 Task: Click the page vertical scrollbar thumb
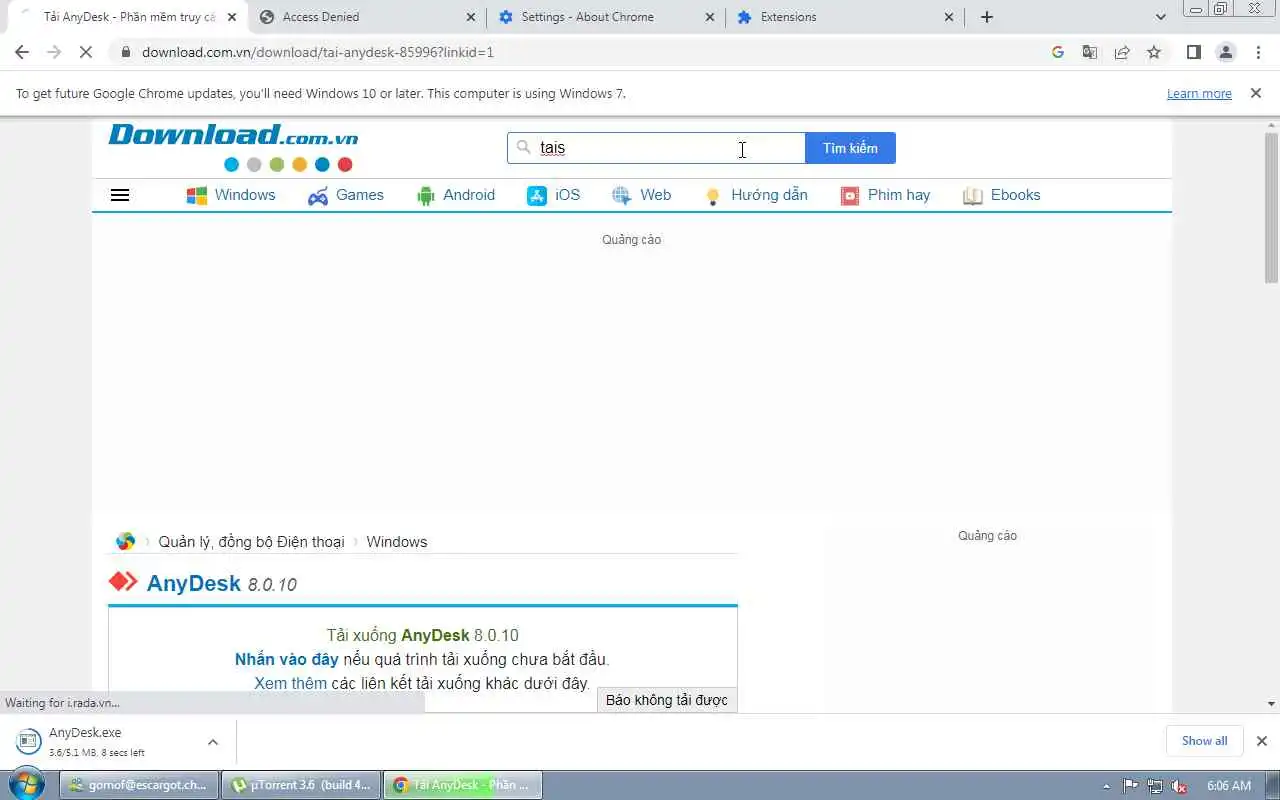1271,207
